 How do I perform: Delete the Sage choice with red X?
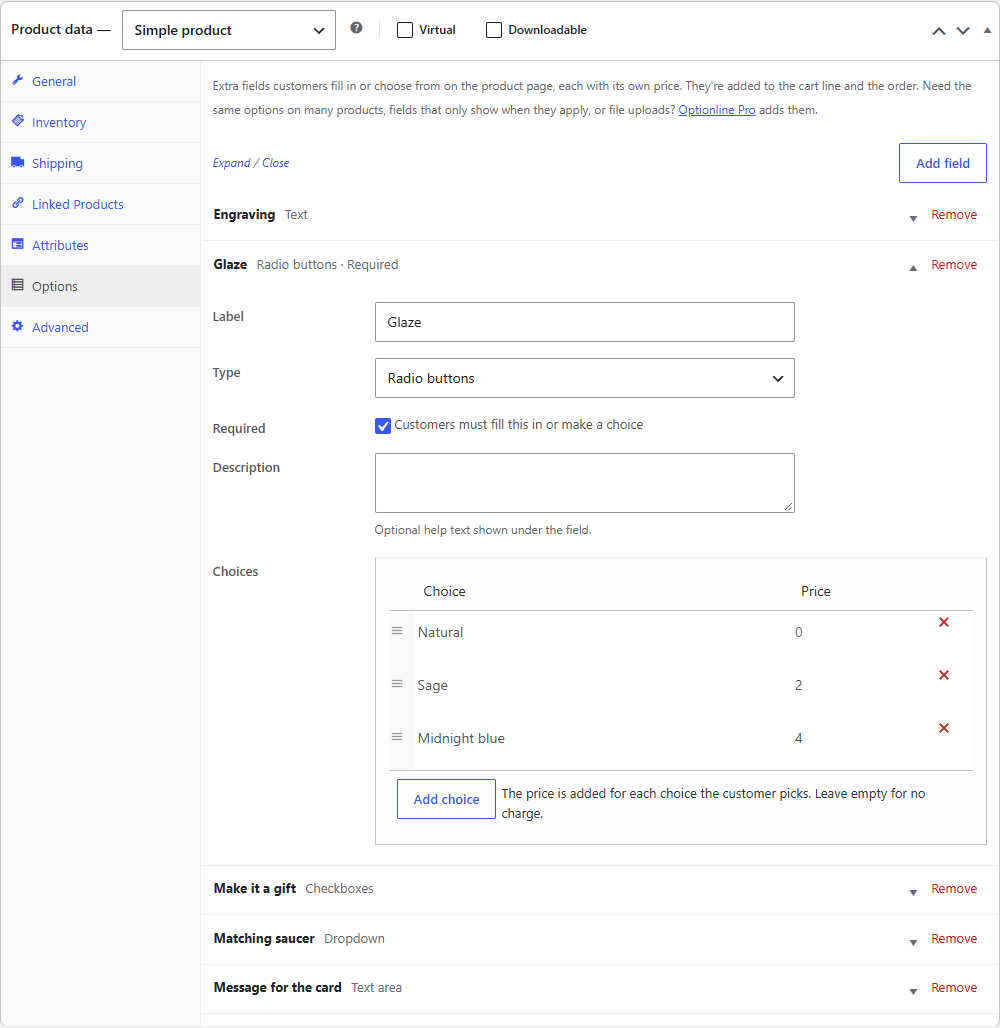point(944,675)
